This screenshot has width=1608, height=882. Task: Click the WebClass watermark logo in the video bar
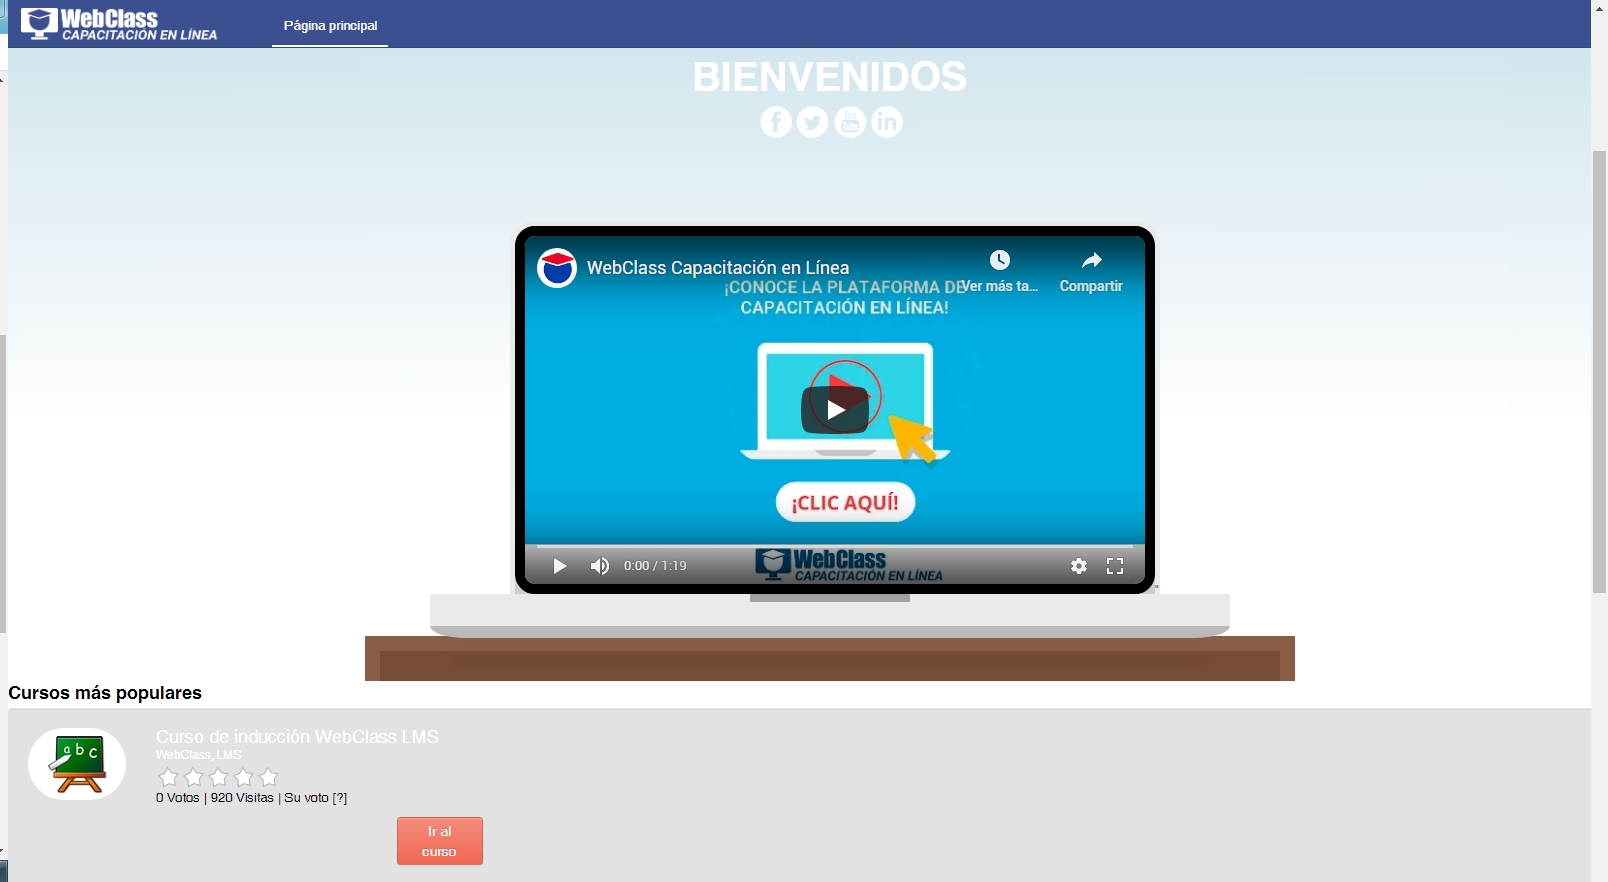pos(849,565)
